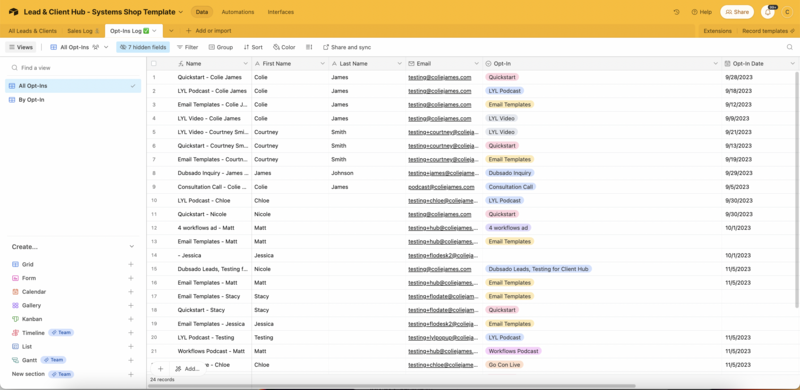Click the Email column header

point(444,64)
